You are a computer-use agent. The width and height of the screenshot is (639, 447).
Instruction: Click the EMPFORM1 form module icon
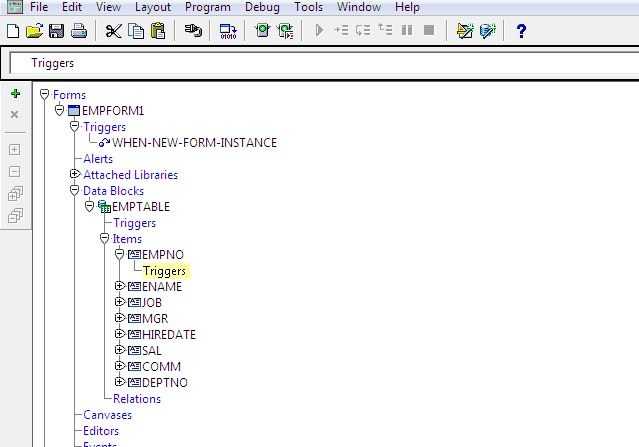click(x=74, y=110)
